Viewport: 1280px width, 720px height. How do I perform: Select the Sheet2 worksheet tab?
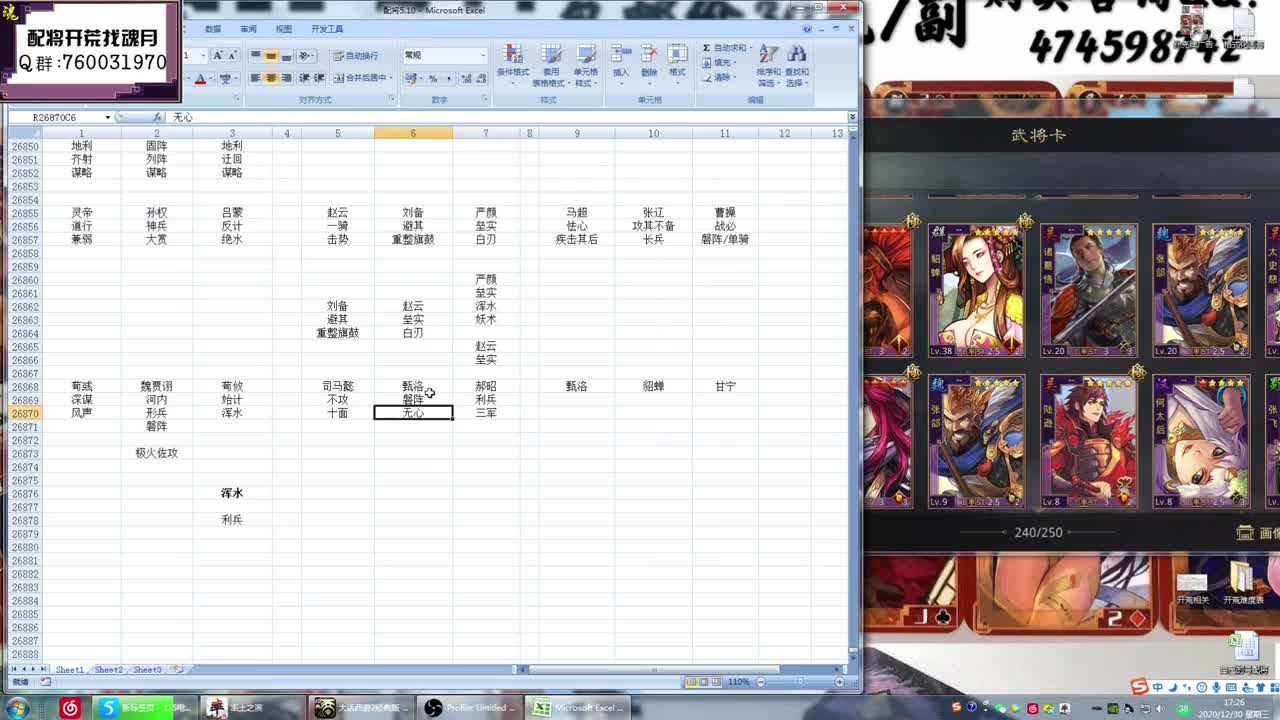point(108,670)
